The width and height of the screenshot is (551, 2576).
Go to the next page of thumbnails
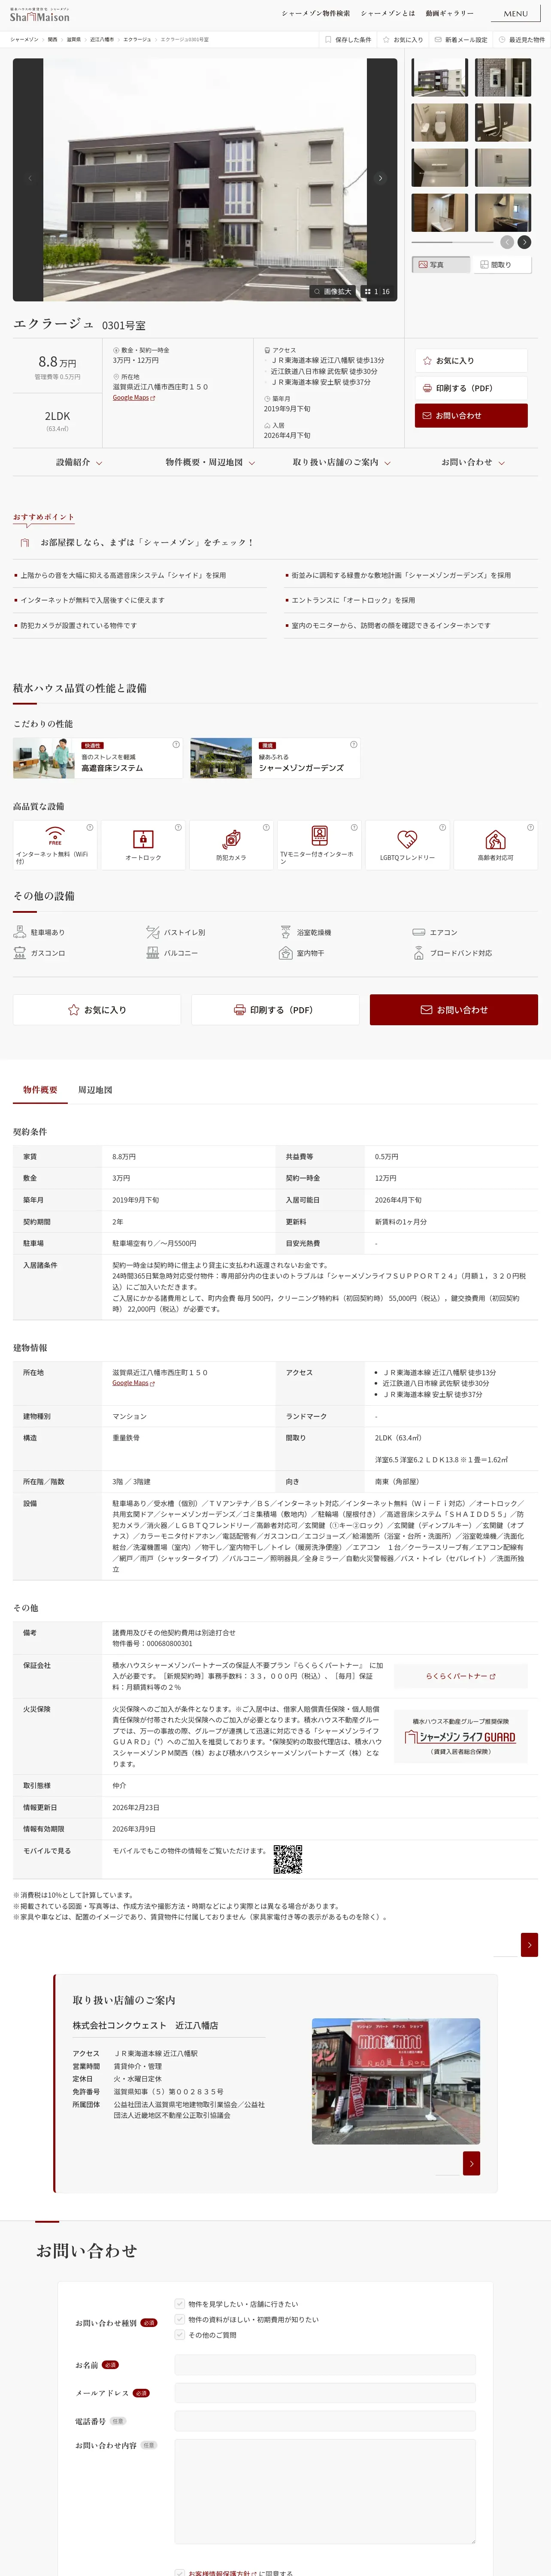point(525,242)
